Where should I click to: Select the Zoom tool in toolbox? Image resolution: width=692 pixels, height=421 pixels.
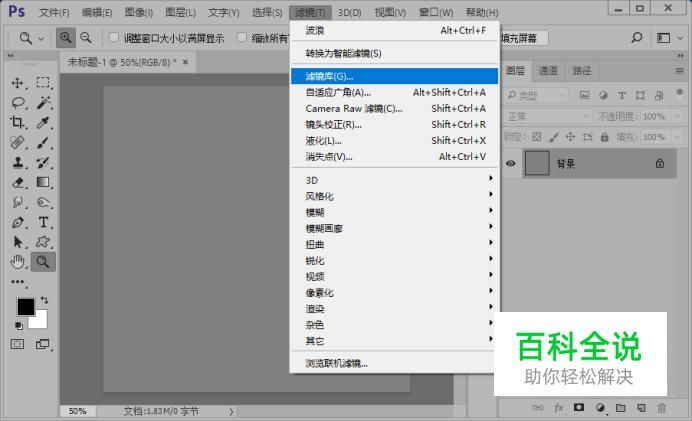[43, 262]
